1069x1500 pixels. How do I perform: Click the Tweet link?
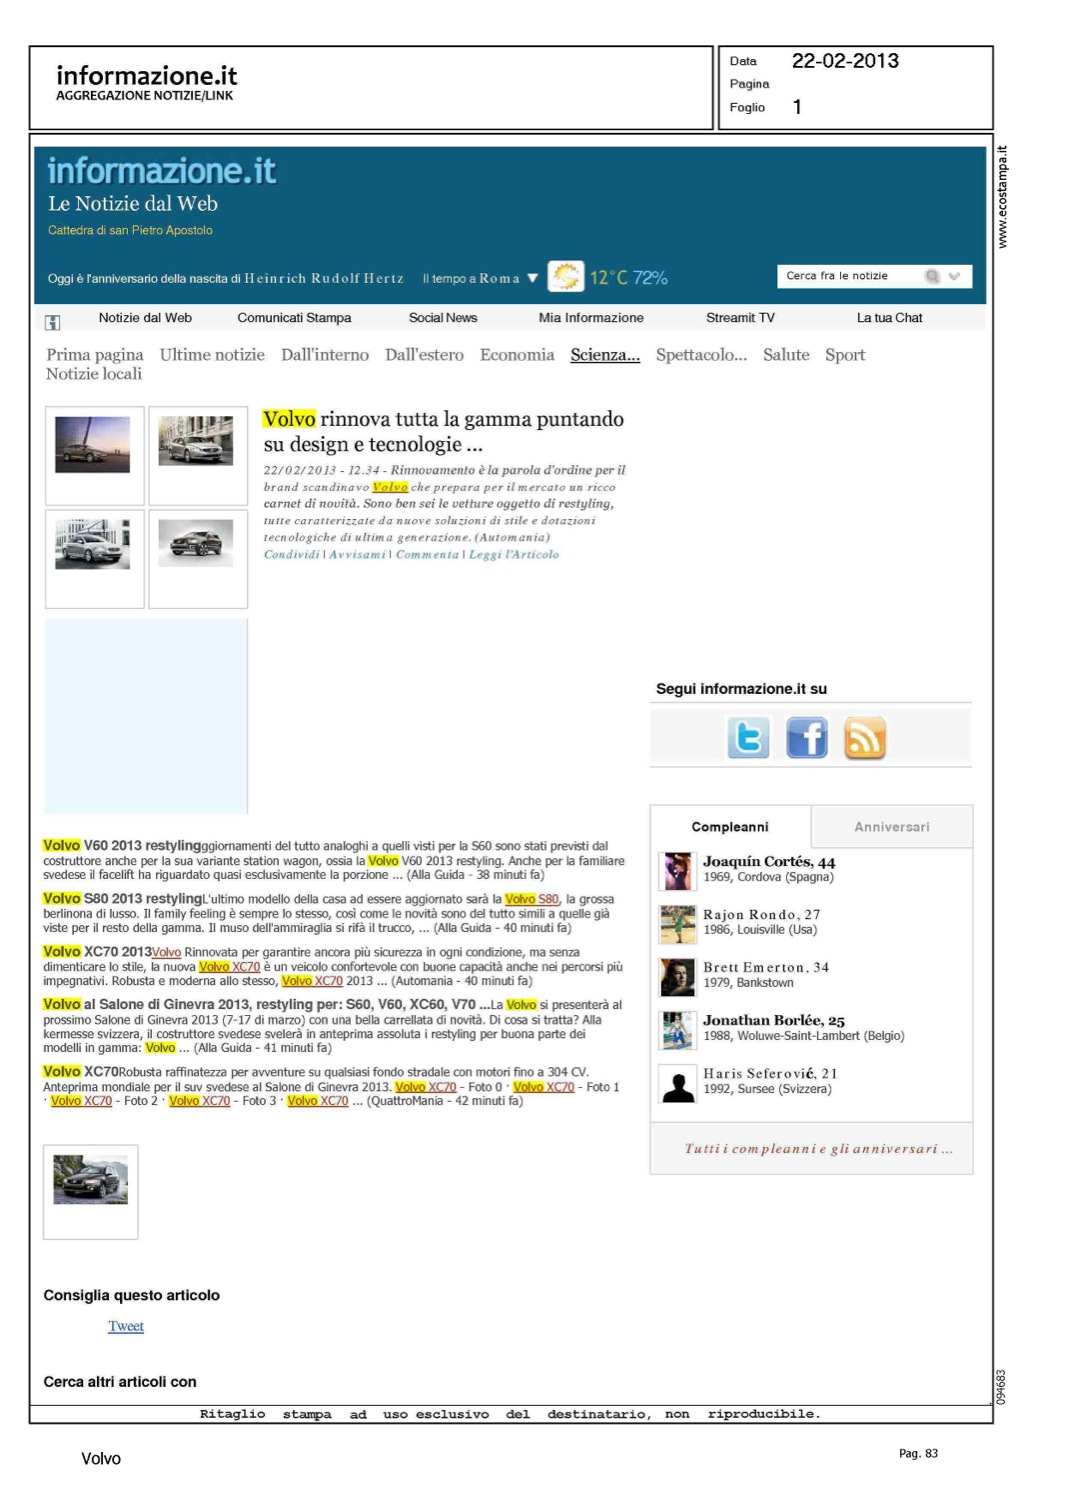[x=126, y=1326]
